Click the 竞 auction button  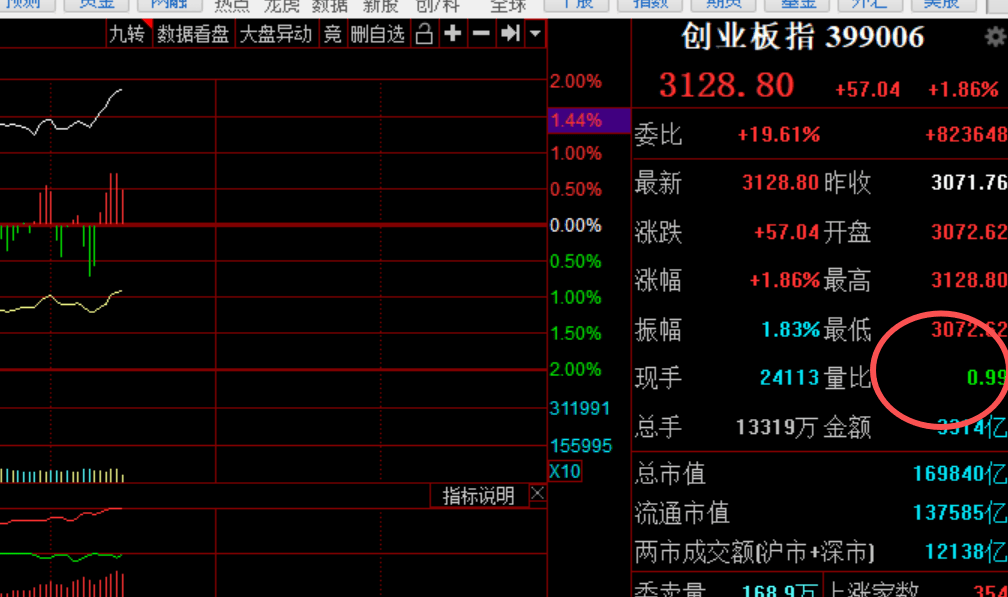332,34
